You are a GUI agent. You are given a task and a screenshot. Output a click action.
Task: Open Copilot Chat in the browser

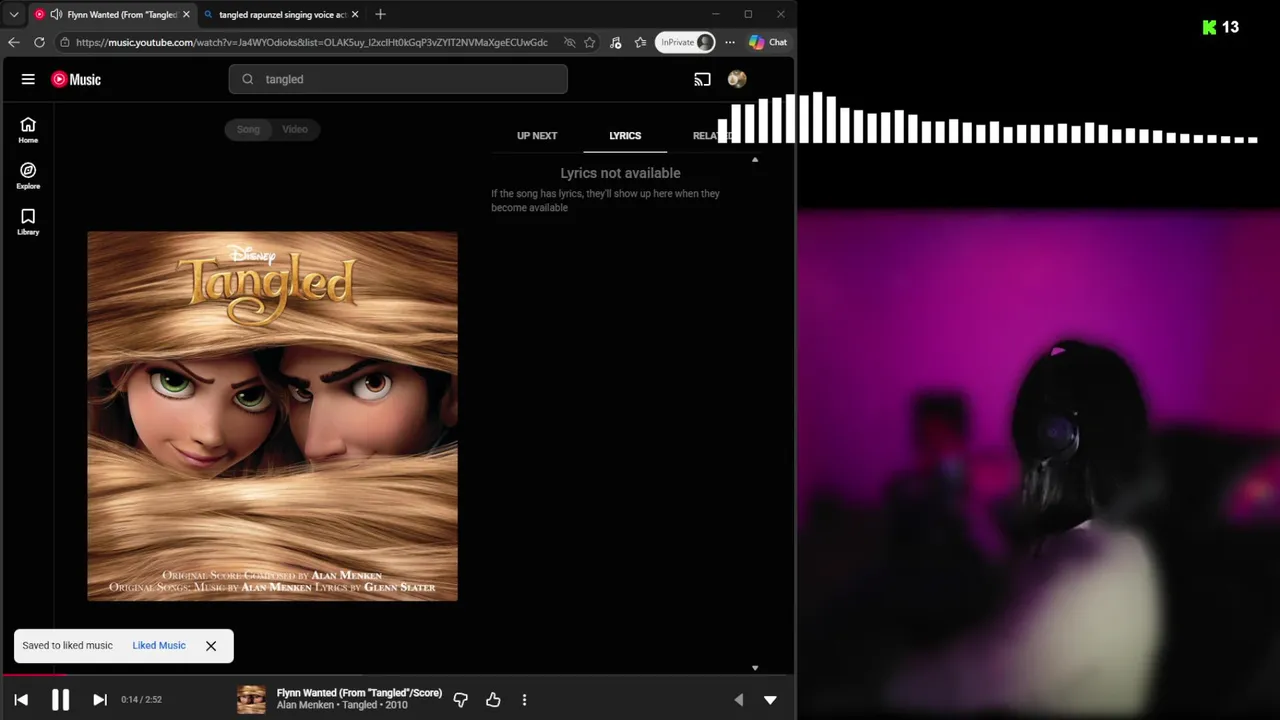pos(768,42)
